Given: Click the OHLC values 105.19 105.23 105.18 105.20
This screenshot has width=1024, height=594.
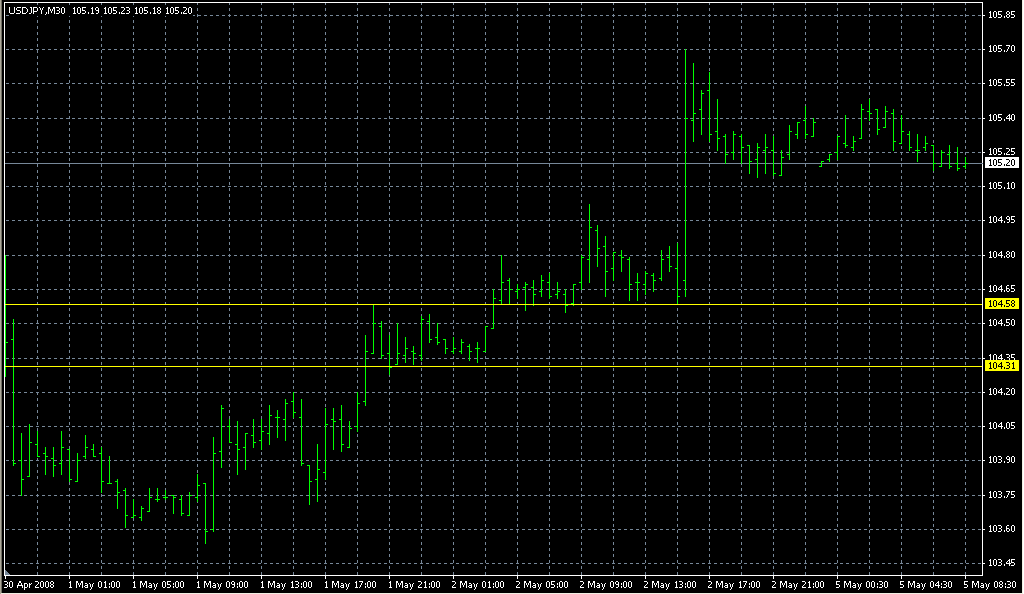Looking at the screenshot, I should point(132,10).
